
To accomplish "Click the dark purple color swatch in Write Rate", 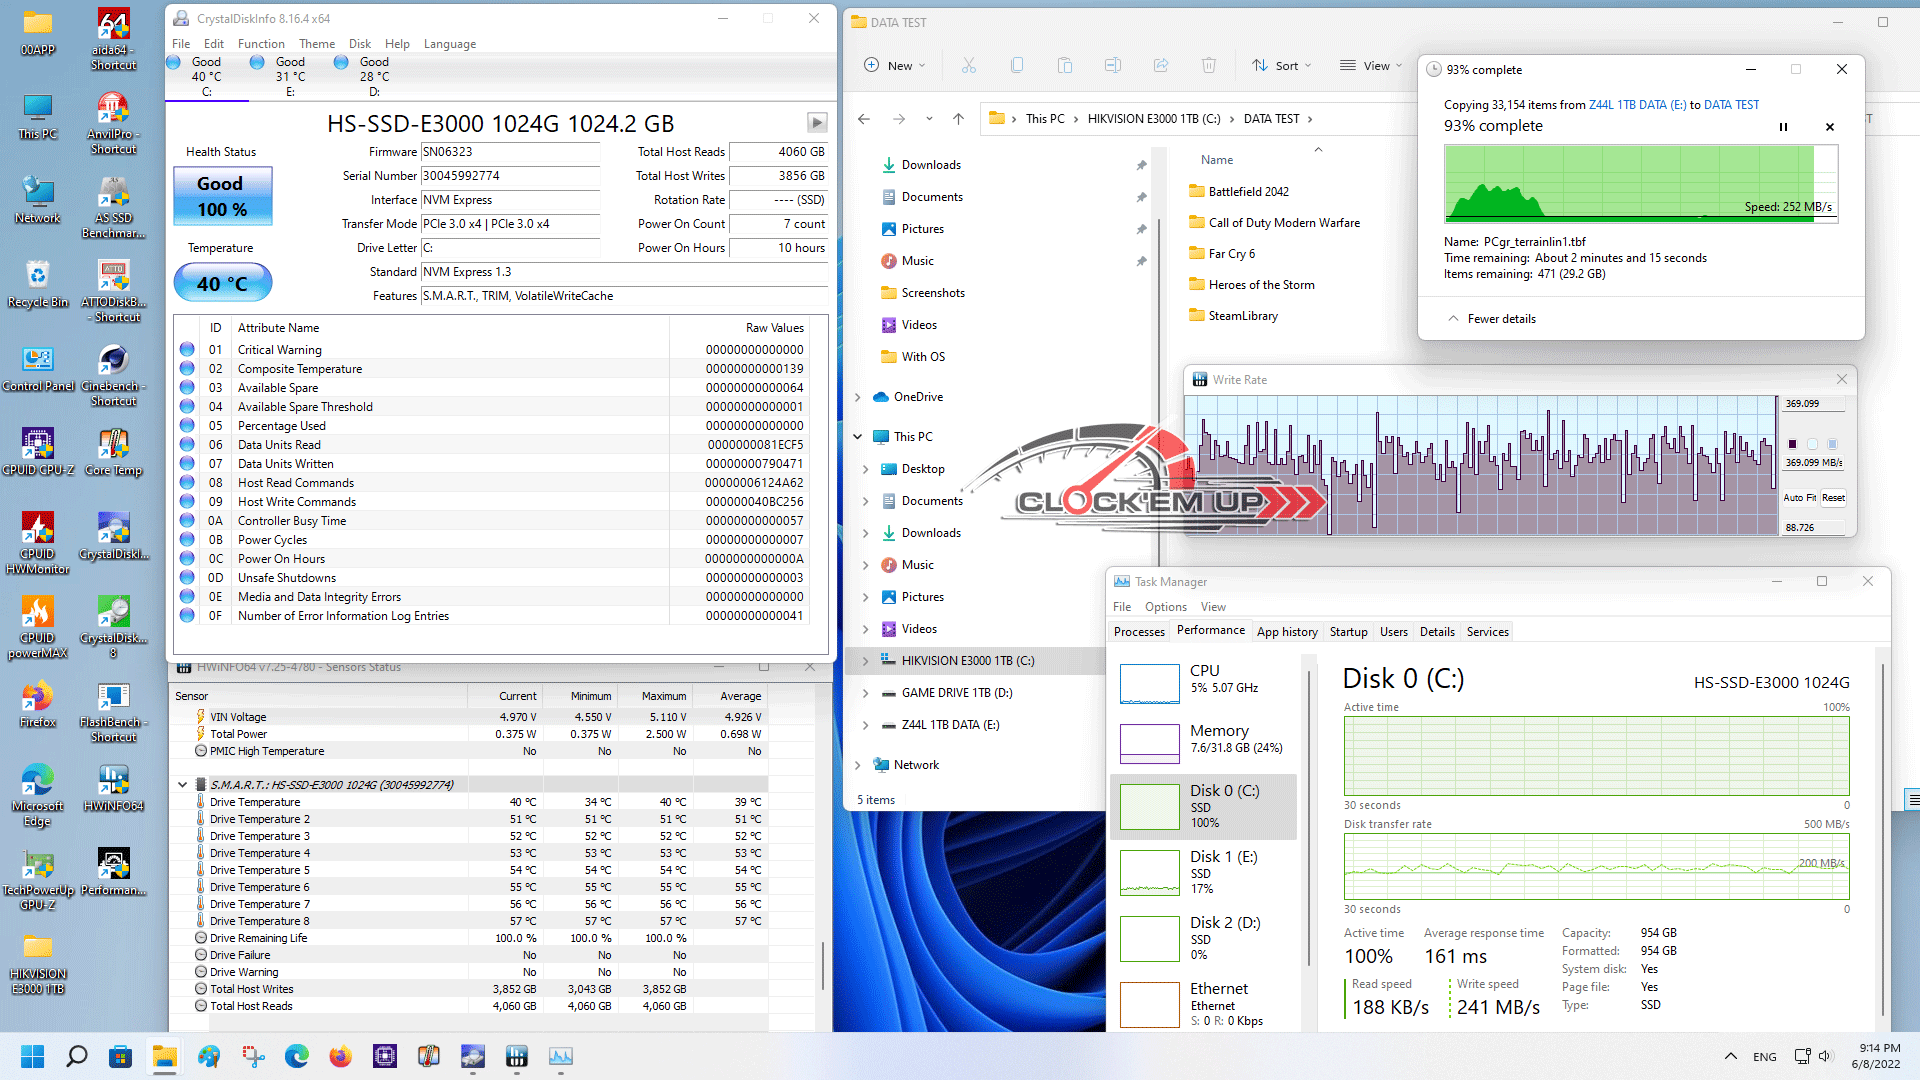I will 1792,444.
